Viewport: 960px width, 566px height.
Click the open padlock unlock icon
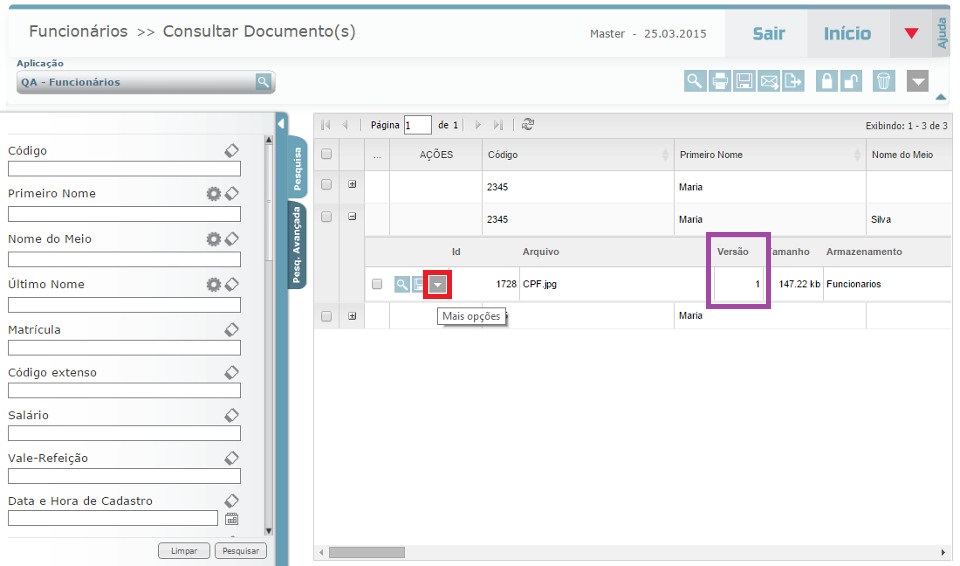coord(851,82)
